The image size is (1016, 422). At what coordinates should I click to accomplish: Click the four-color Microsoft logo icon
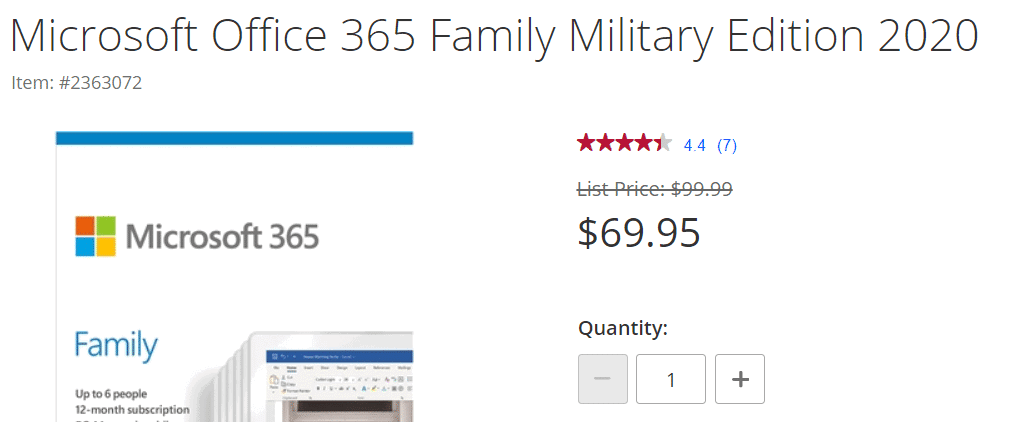coord(96,236)
